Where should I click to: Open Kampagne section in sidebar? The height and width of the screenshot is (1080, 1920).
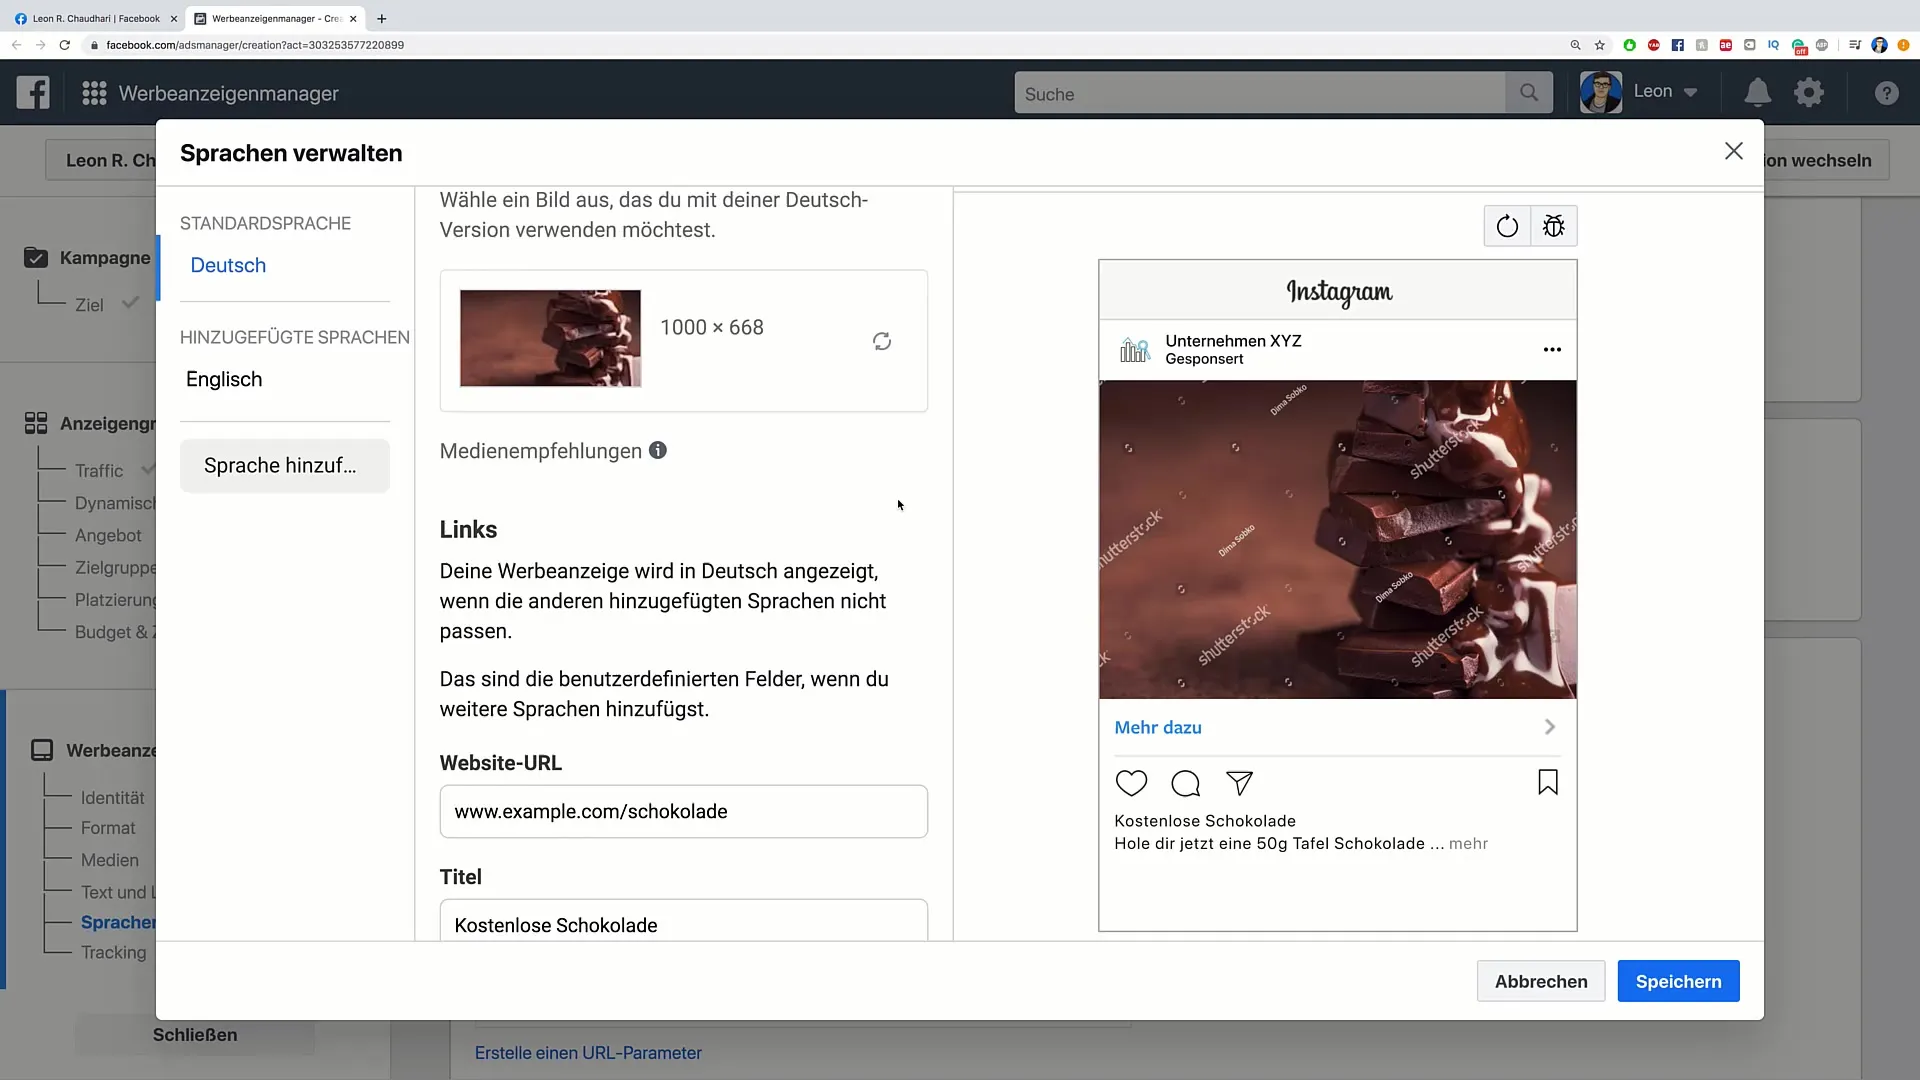click(x=105, y=257)
